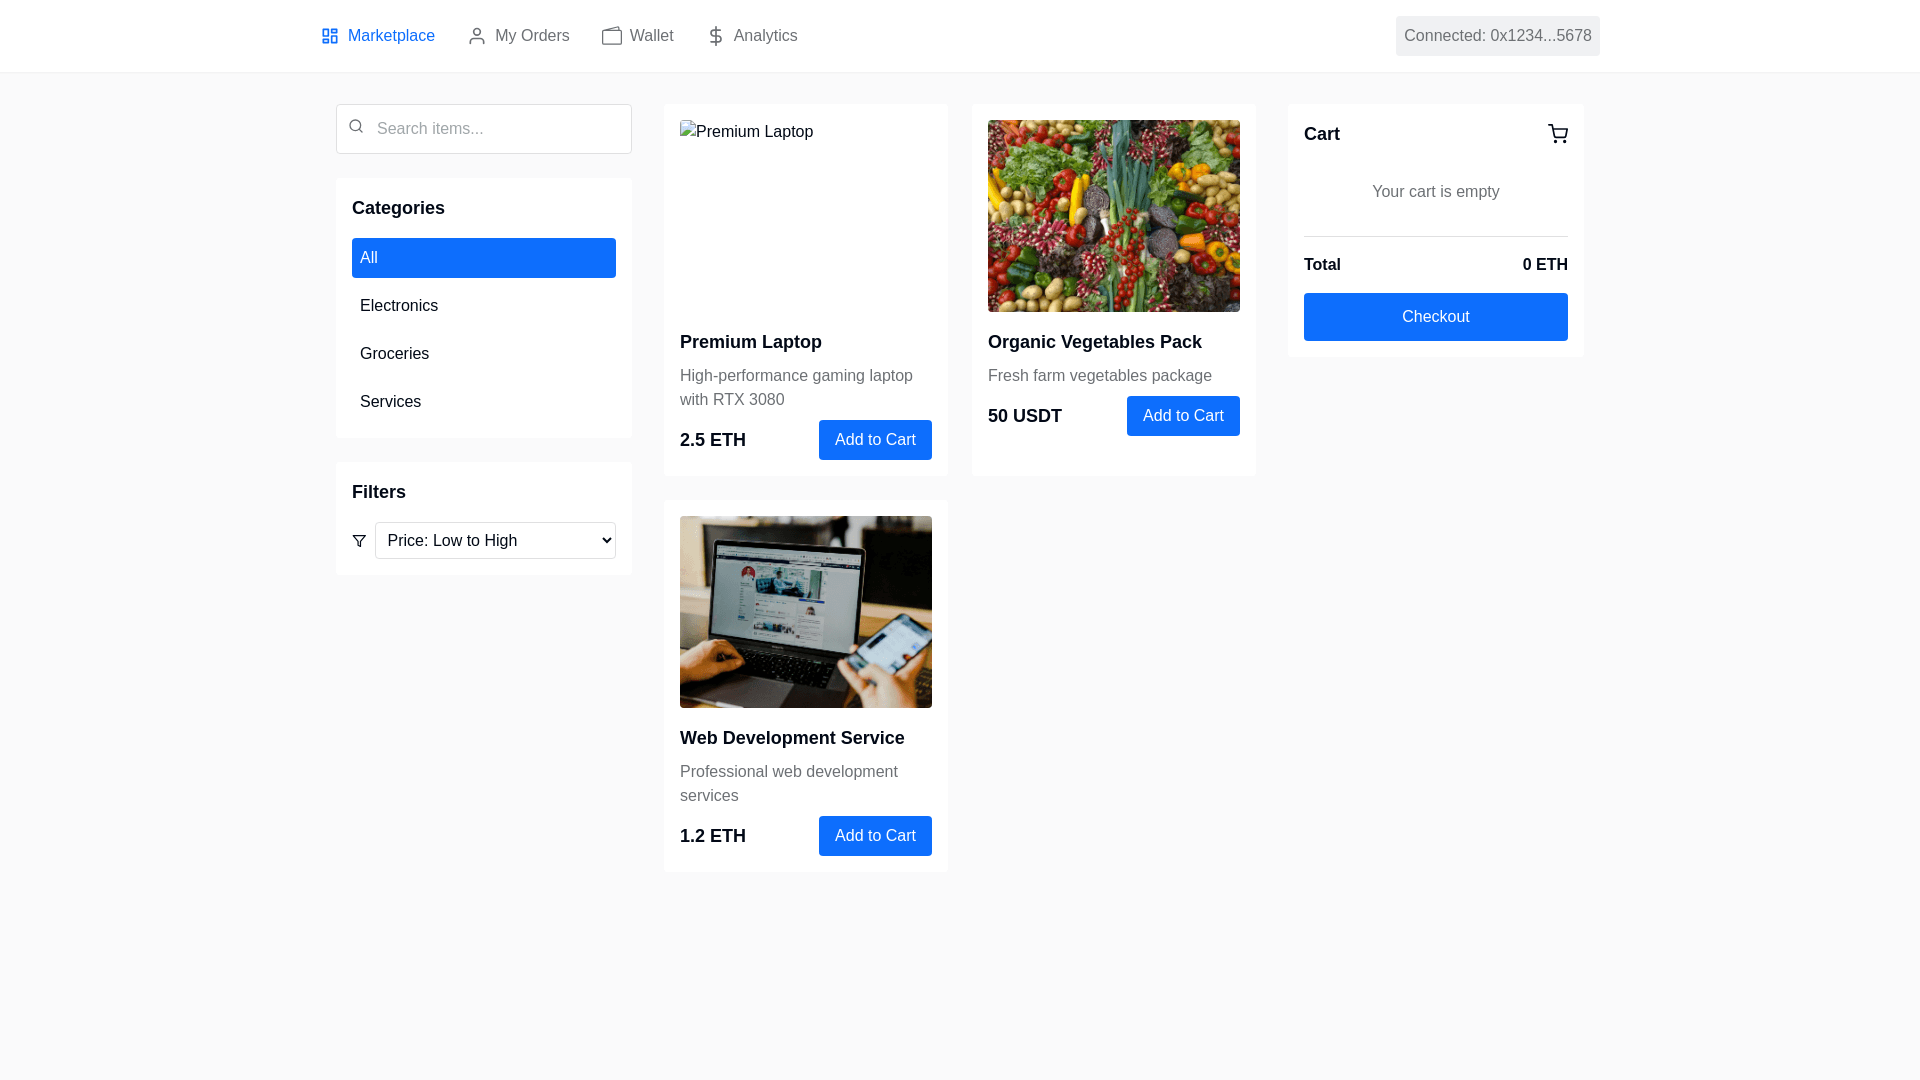Click the Marketplace grid icon

click(x=330, y=36)
